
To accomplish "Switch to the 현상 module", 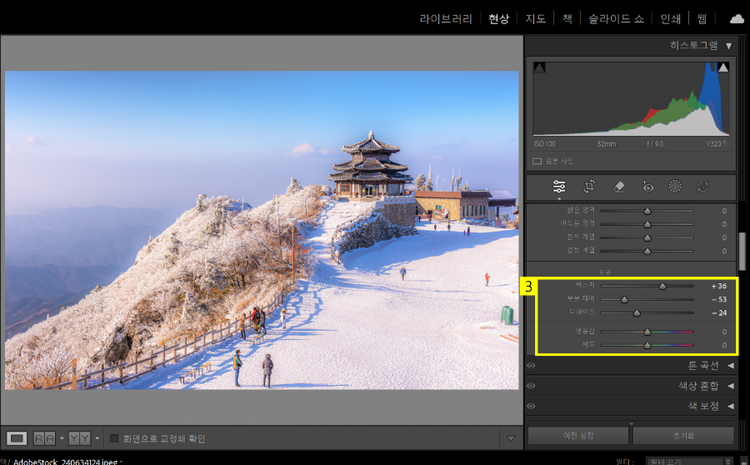I will [499, 19].
